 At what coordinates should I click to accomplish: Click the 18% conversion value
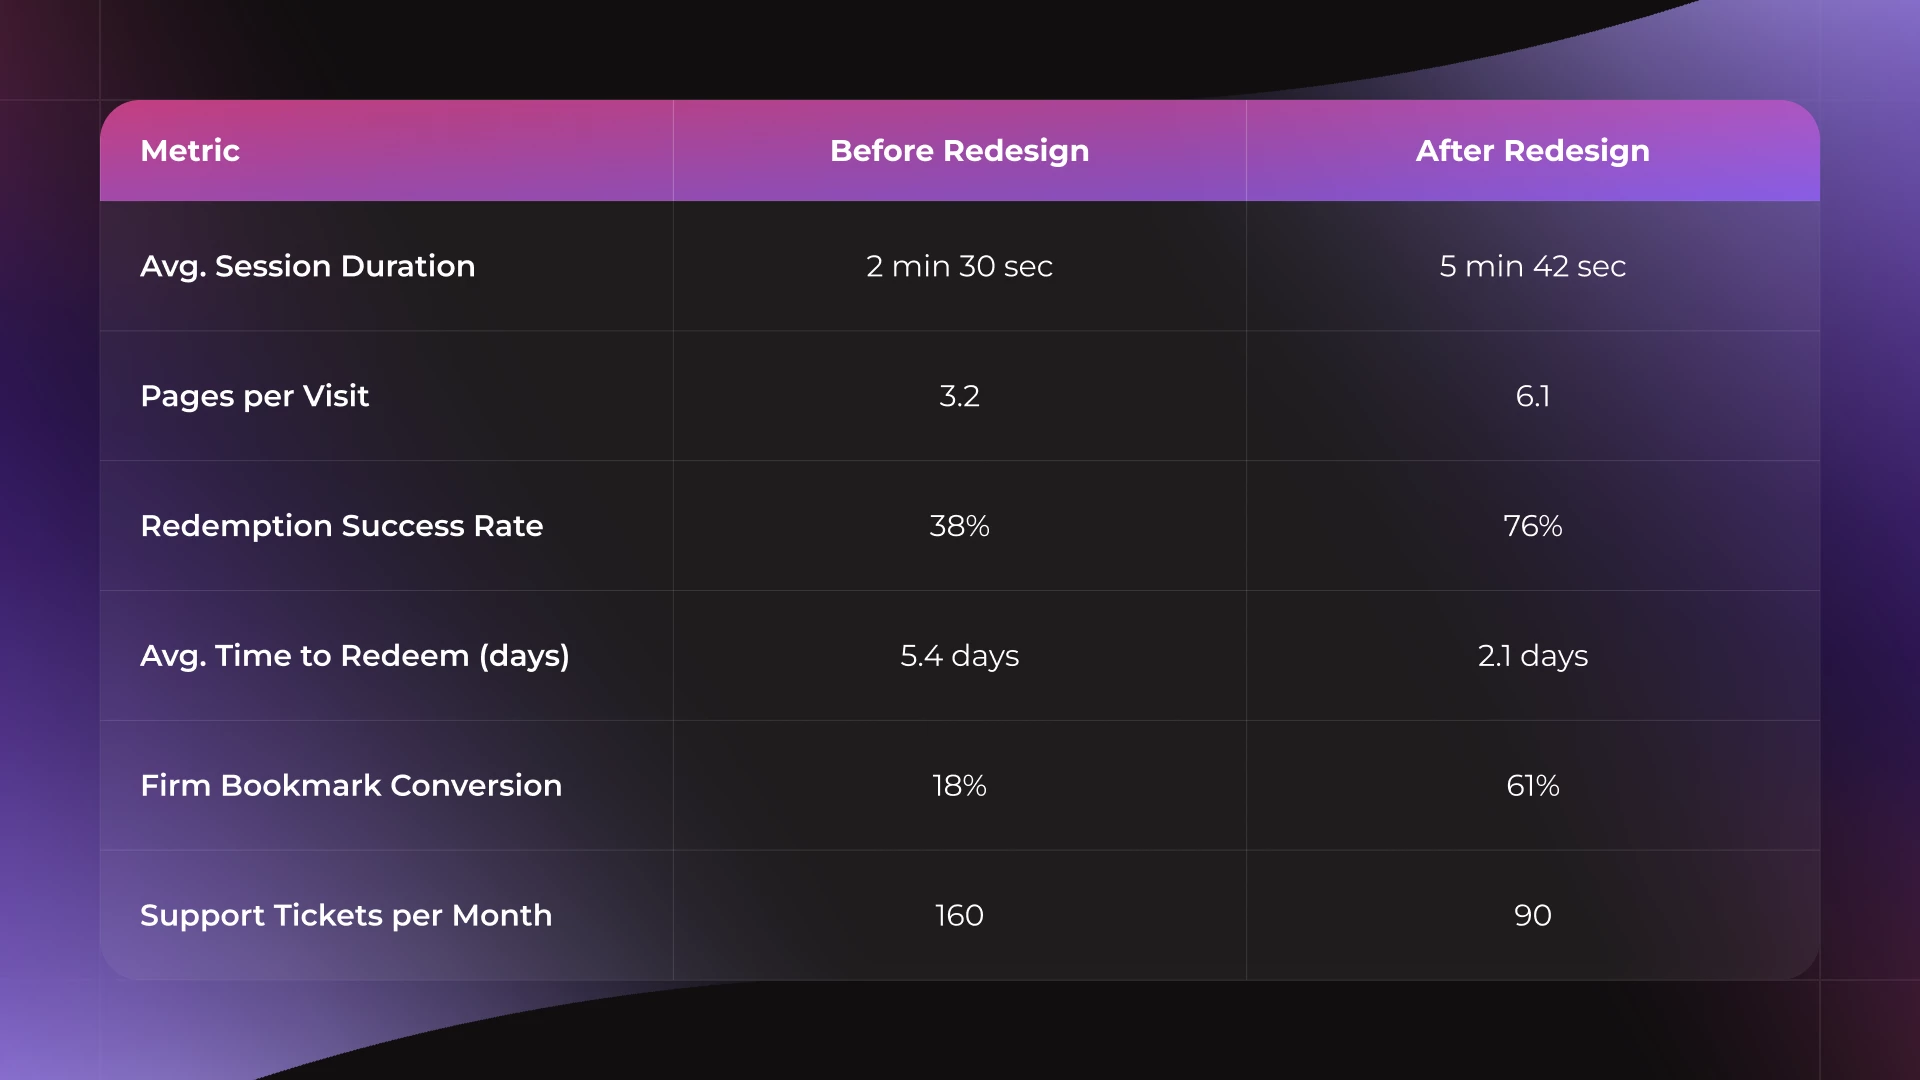coord(959,786)
